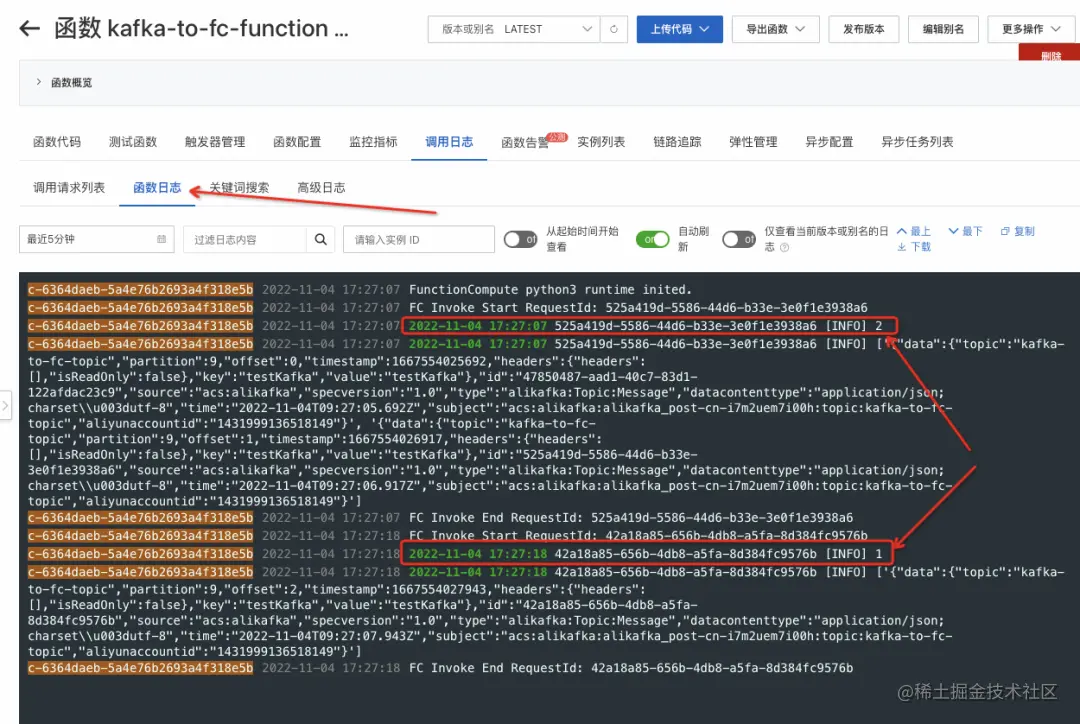Click the "[INFO] 2" log entry
Screen dimensions: 1080x724
[x=650, y=325]
